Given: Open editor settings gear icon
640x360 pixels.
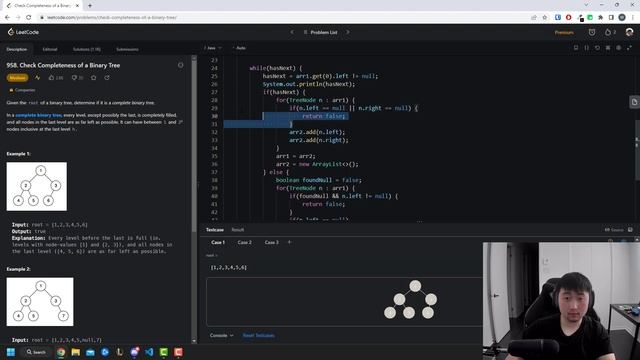Looking at the screenshot, I should 618,48.
